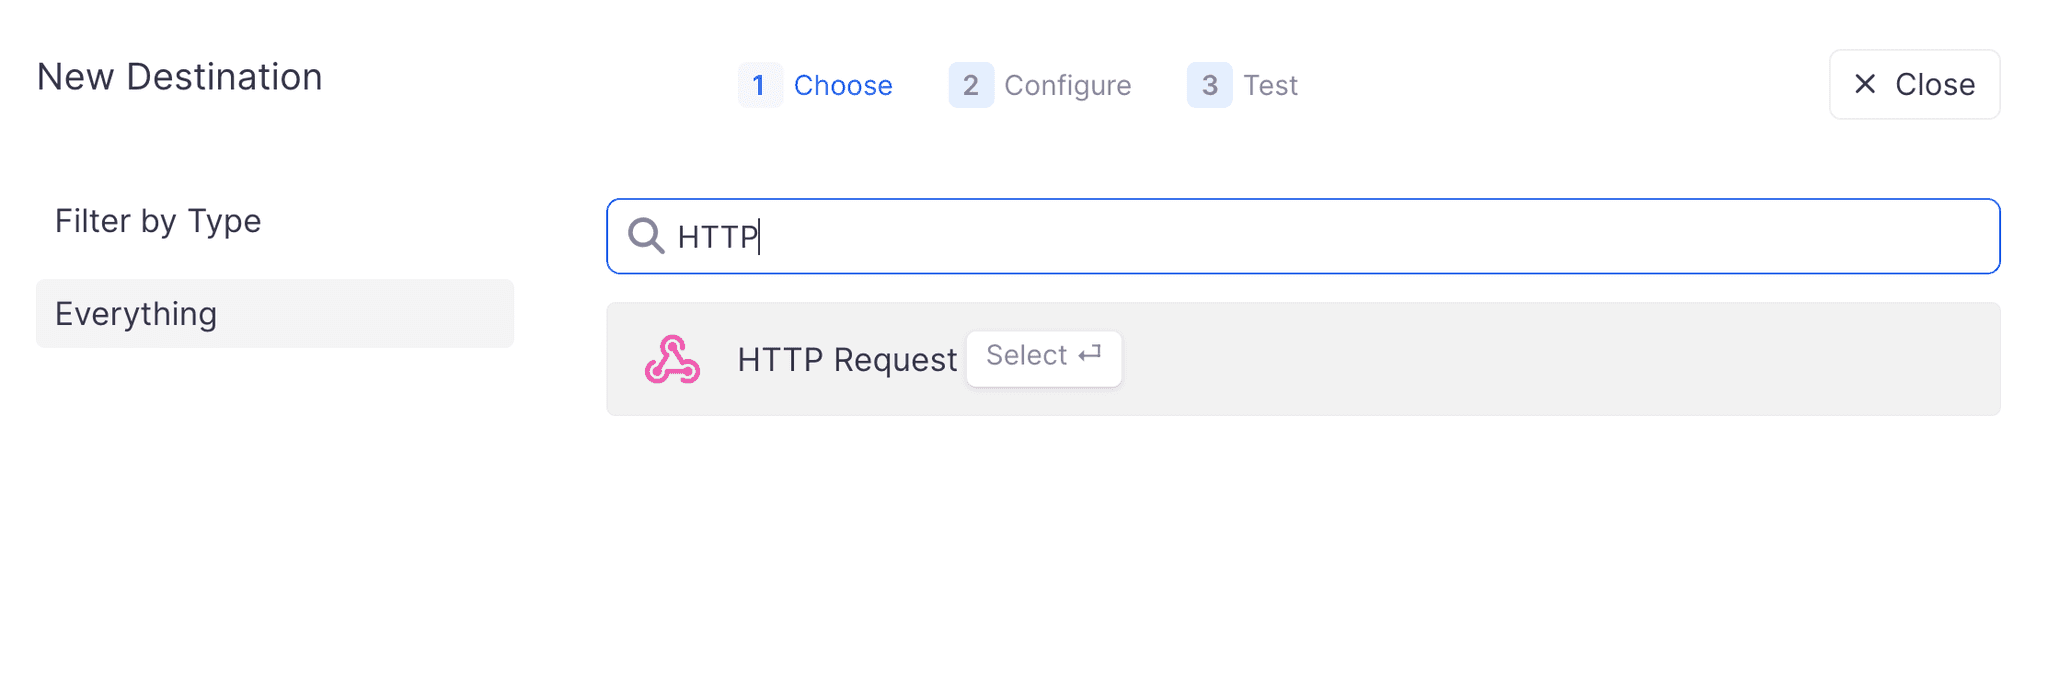Click the Close button to dismiss dialog

pyautogui.click(x=1913, y=84)
